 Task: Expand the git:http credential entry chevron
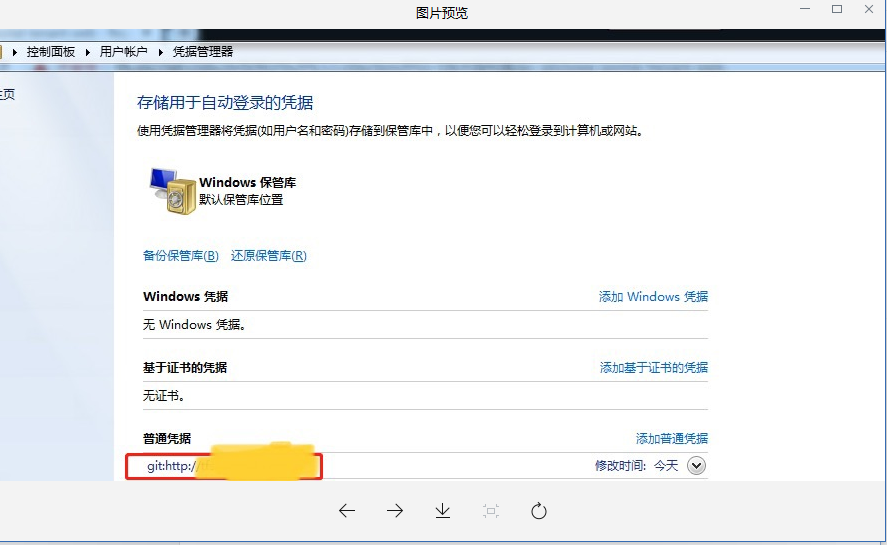tap(696, 466)
